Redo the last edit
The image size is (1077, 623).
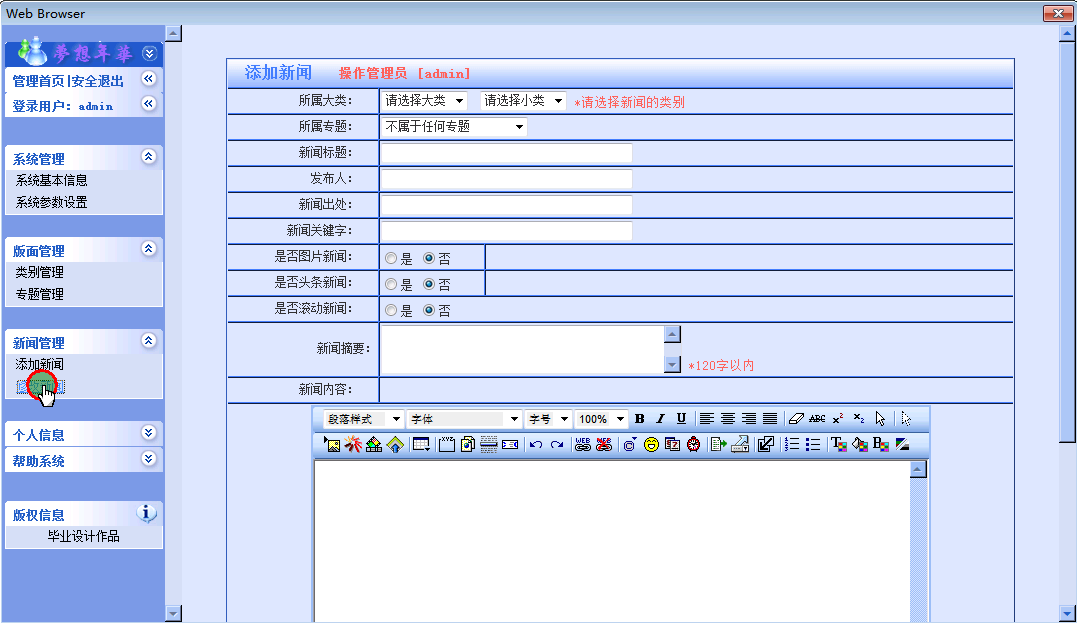pos(557,444)
